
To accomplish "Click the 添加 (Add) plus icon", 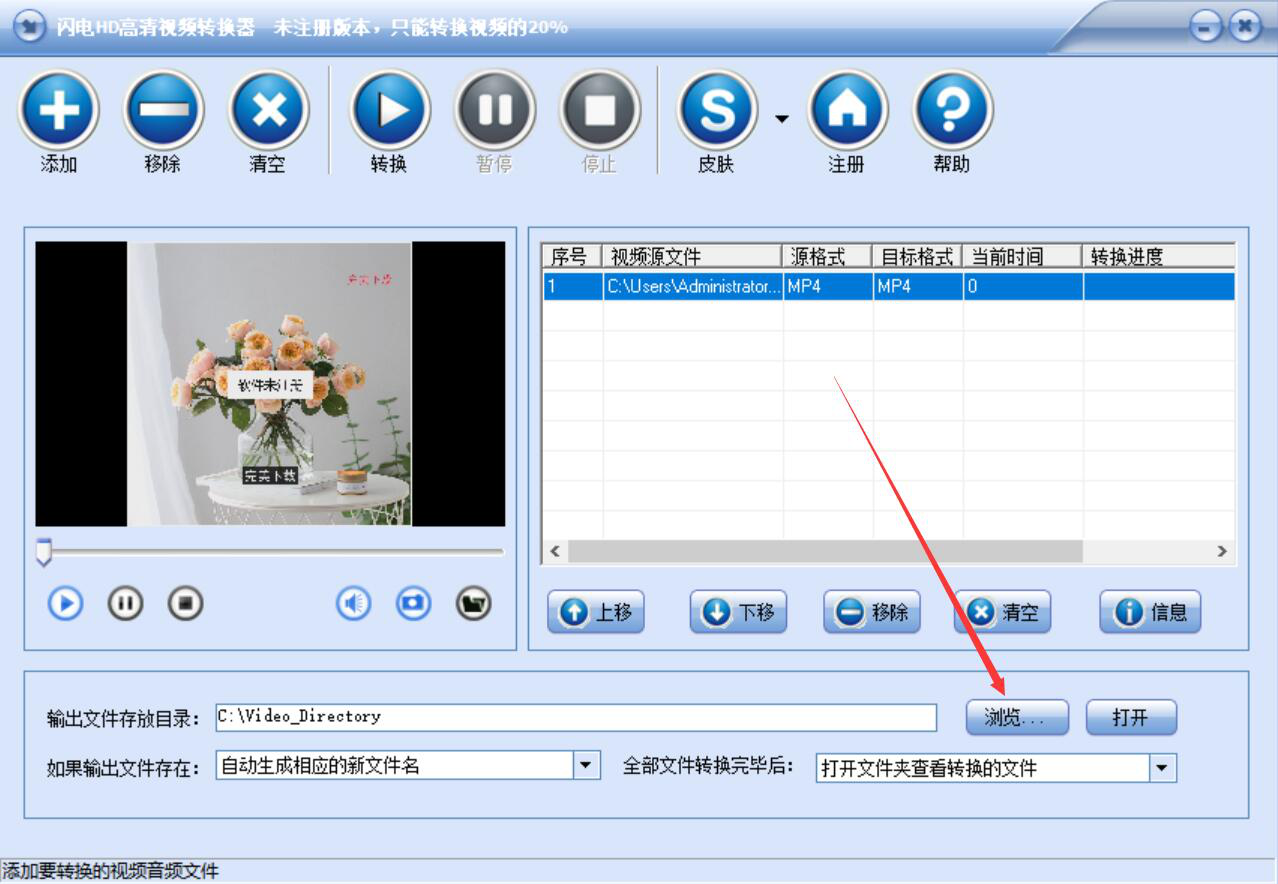I will (58, 110).
